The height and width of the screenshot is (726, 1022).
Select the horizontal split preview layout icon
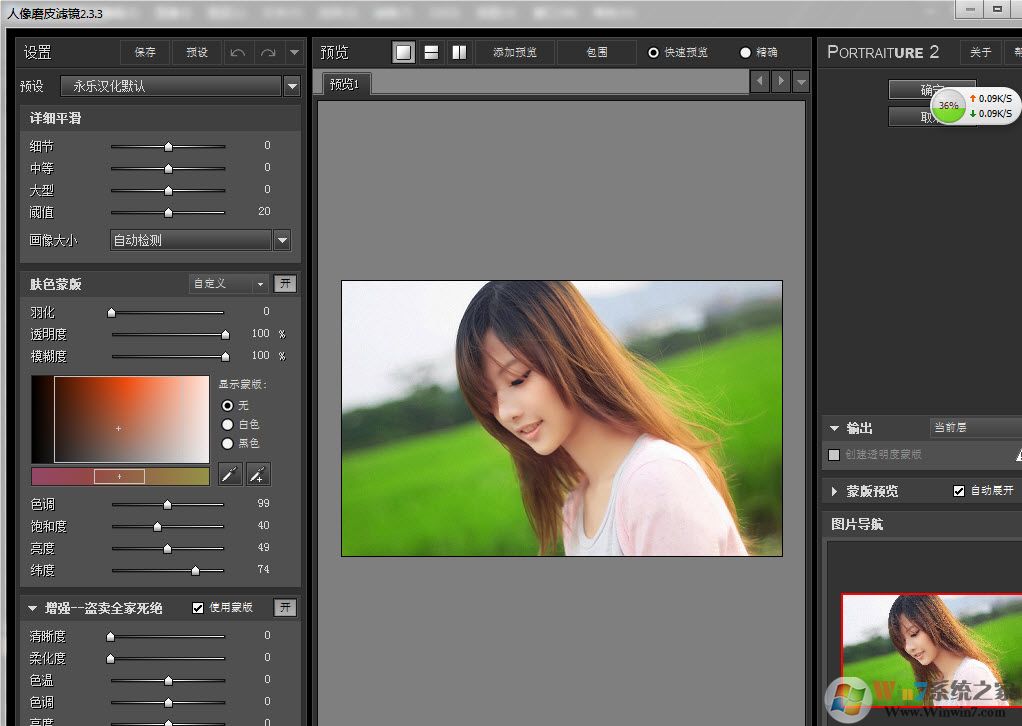[x=430, y=51]
